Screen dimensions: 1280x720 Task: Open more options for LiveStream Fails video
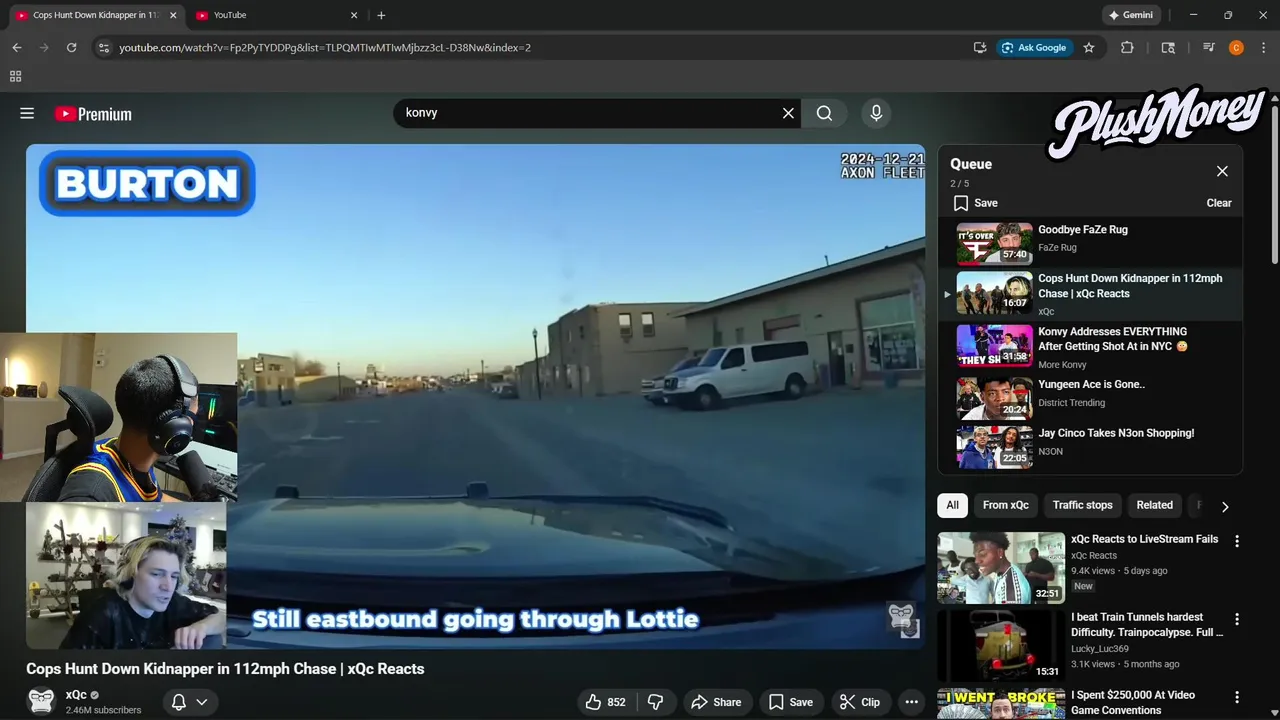[x=1237, y=541]
